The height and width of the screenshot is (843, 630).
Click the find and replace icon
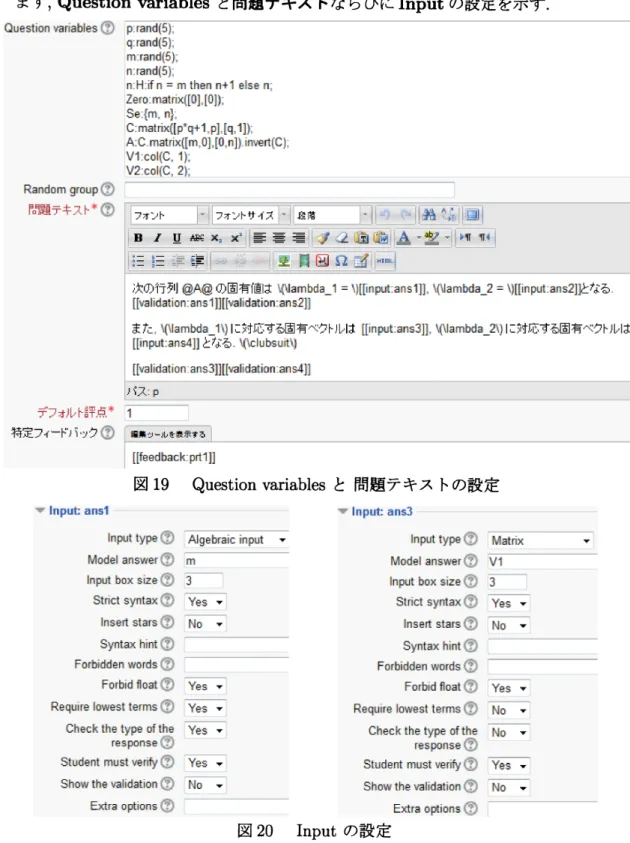pos(448,215)
